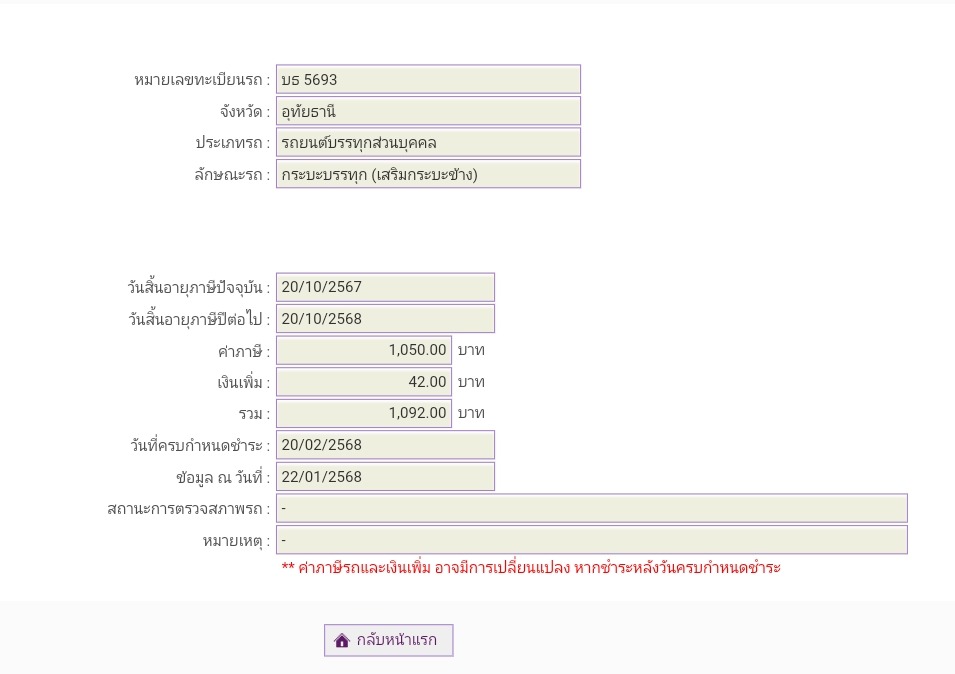Screen dimensions: 955x674
Task: Click the vehicle inspection status field
Action: (591, 508)
